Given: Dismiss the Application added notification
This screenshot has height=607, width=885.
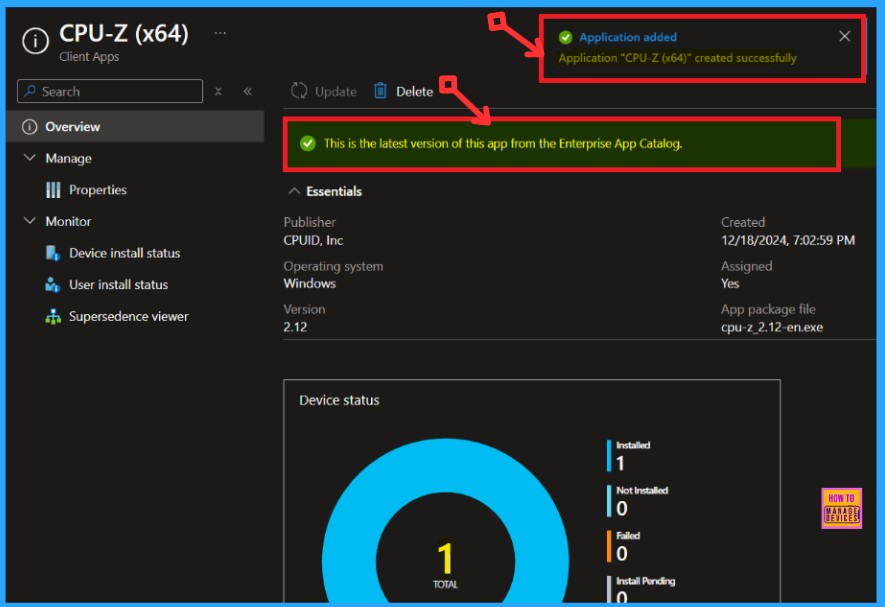Looking at the screenshot, I should (x=844, y=36).
